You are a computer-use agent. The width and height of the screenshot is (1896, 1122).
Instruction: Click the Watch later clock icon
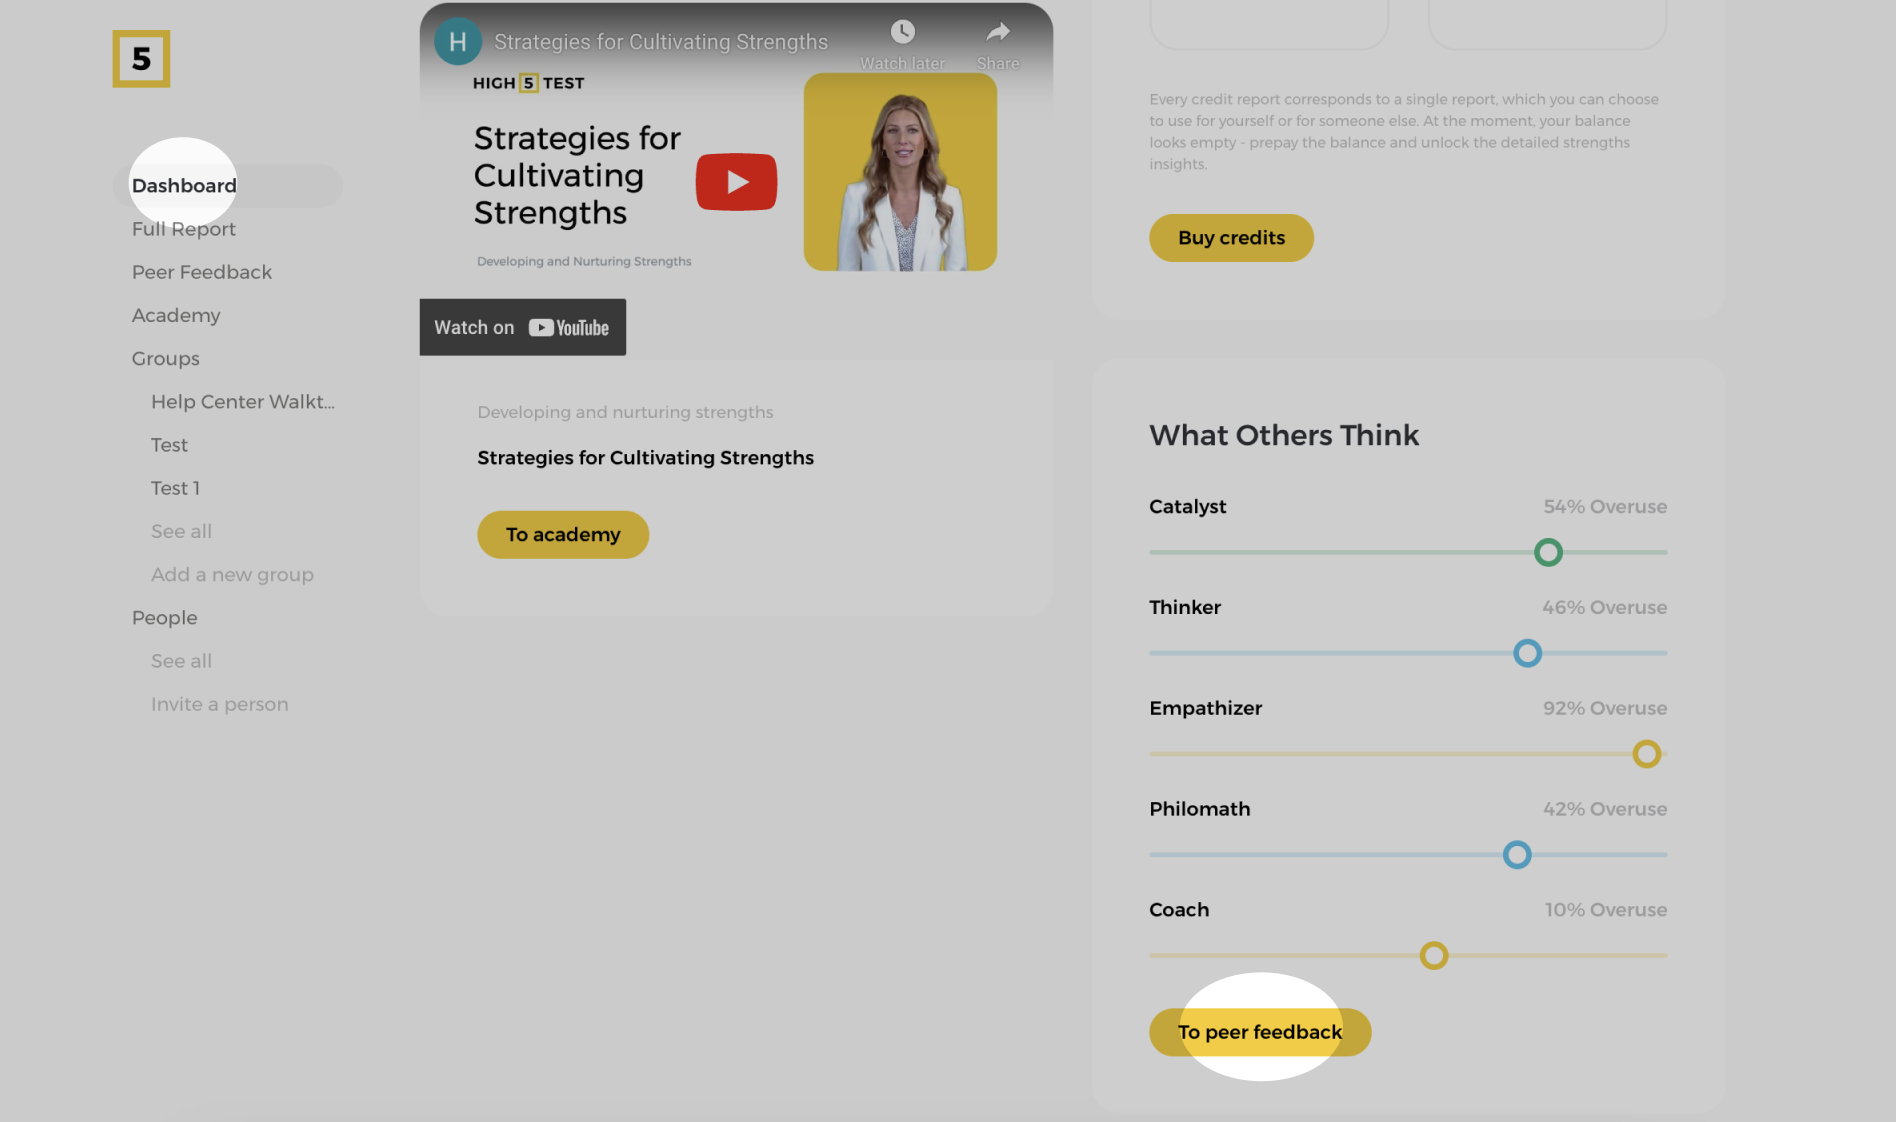[x=902, y=33]
